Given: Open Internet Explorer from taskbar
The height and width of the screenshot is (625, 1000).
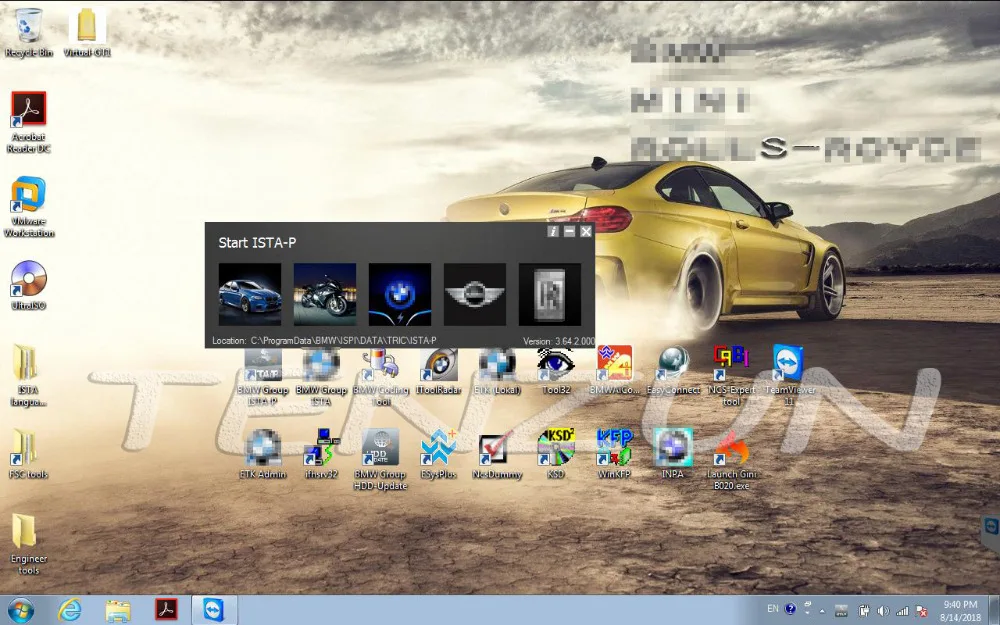Looking at the screenshot, I should [70, 610].
